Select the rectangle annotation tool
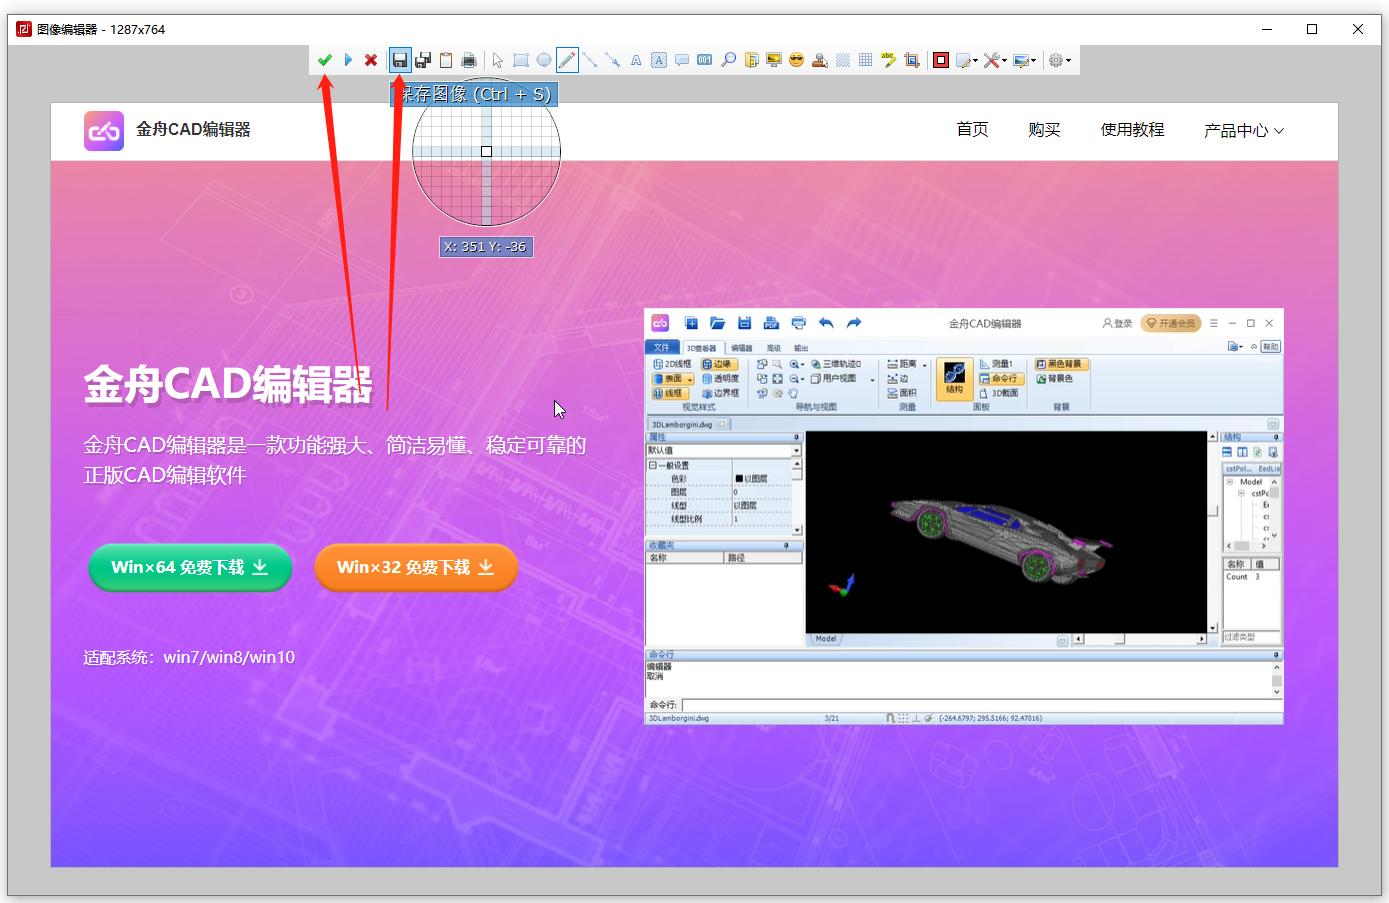The width and height of the screenshot is (1389, 903). pyautogui.click(x=519, y=60)
